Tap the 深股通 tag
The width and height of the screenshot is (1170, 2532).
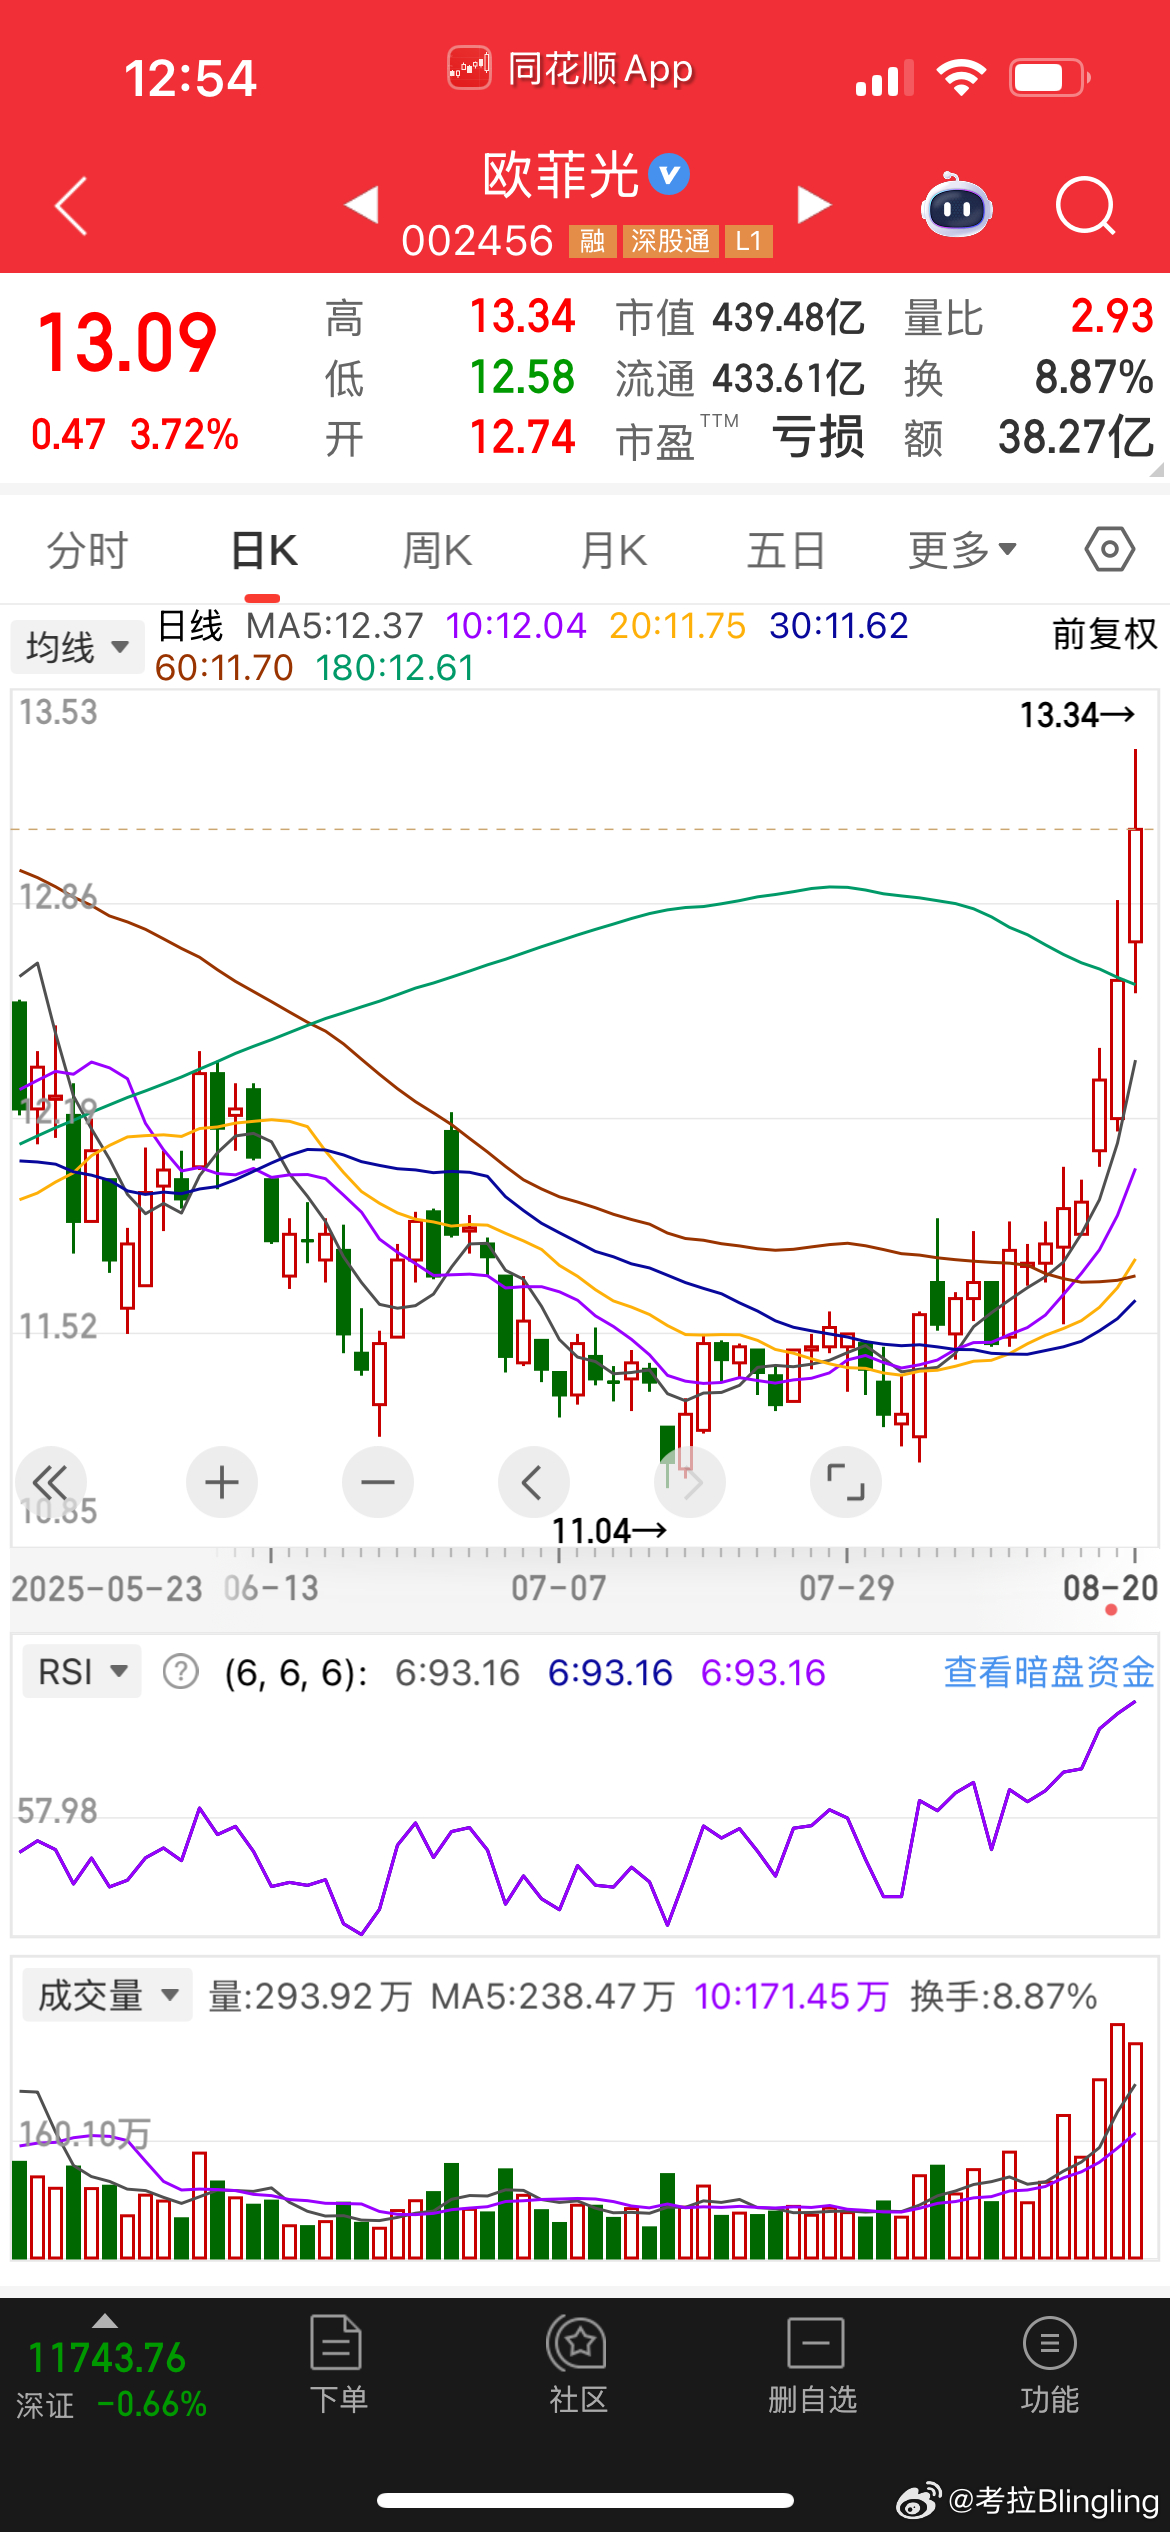pos(670,241)
